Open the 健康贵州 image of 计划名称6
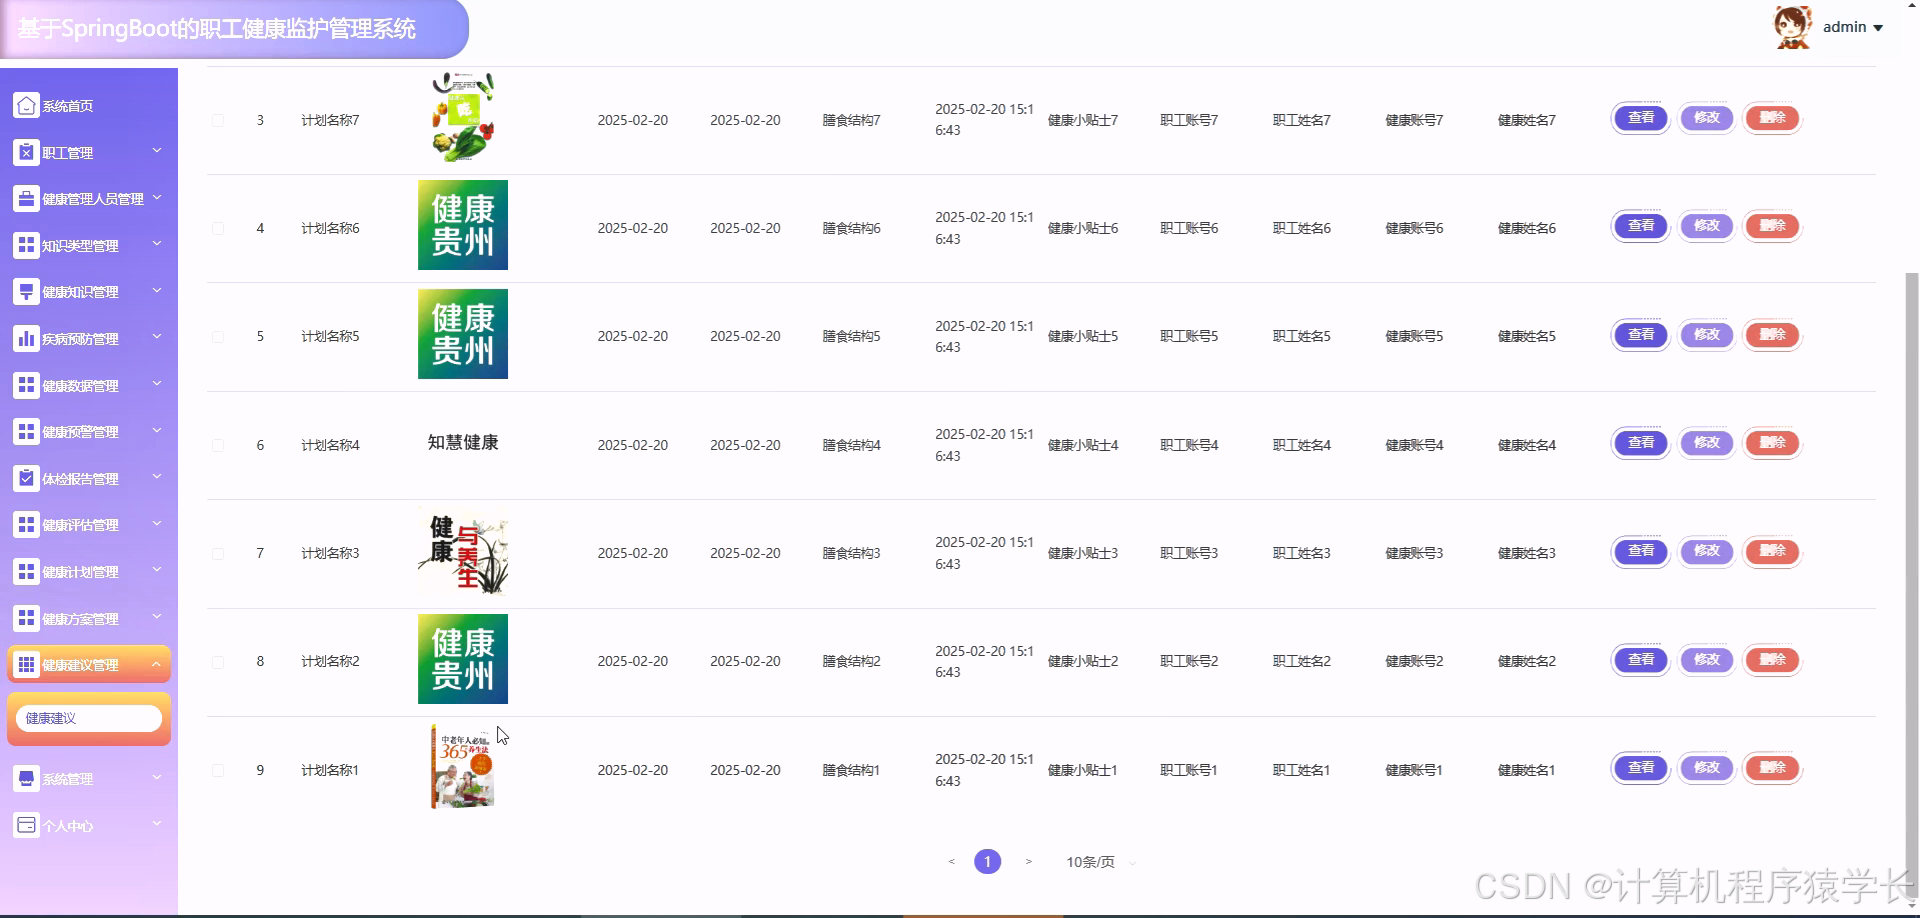 462,225
